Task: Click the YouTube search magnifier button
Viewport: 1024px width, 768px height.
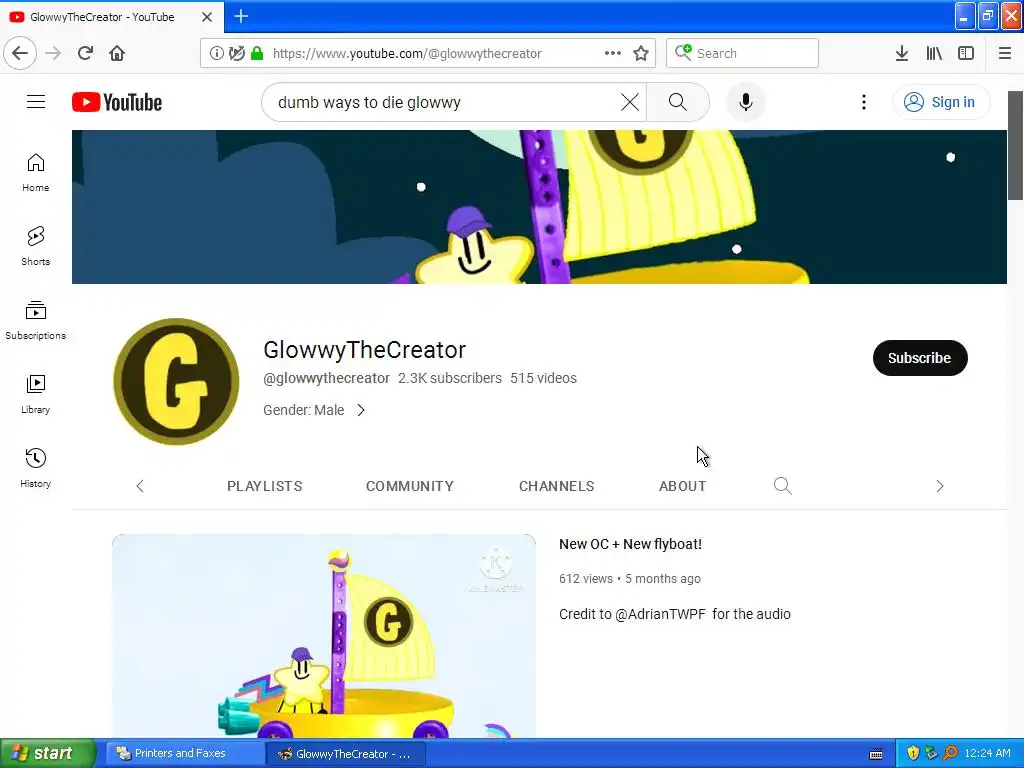Action: (678, 102)
